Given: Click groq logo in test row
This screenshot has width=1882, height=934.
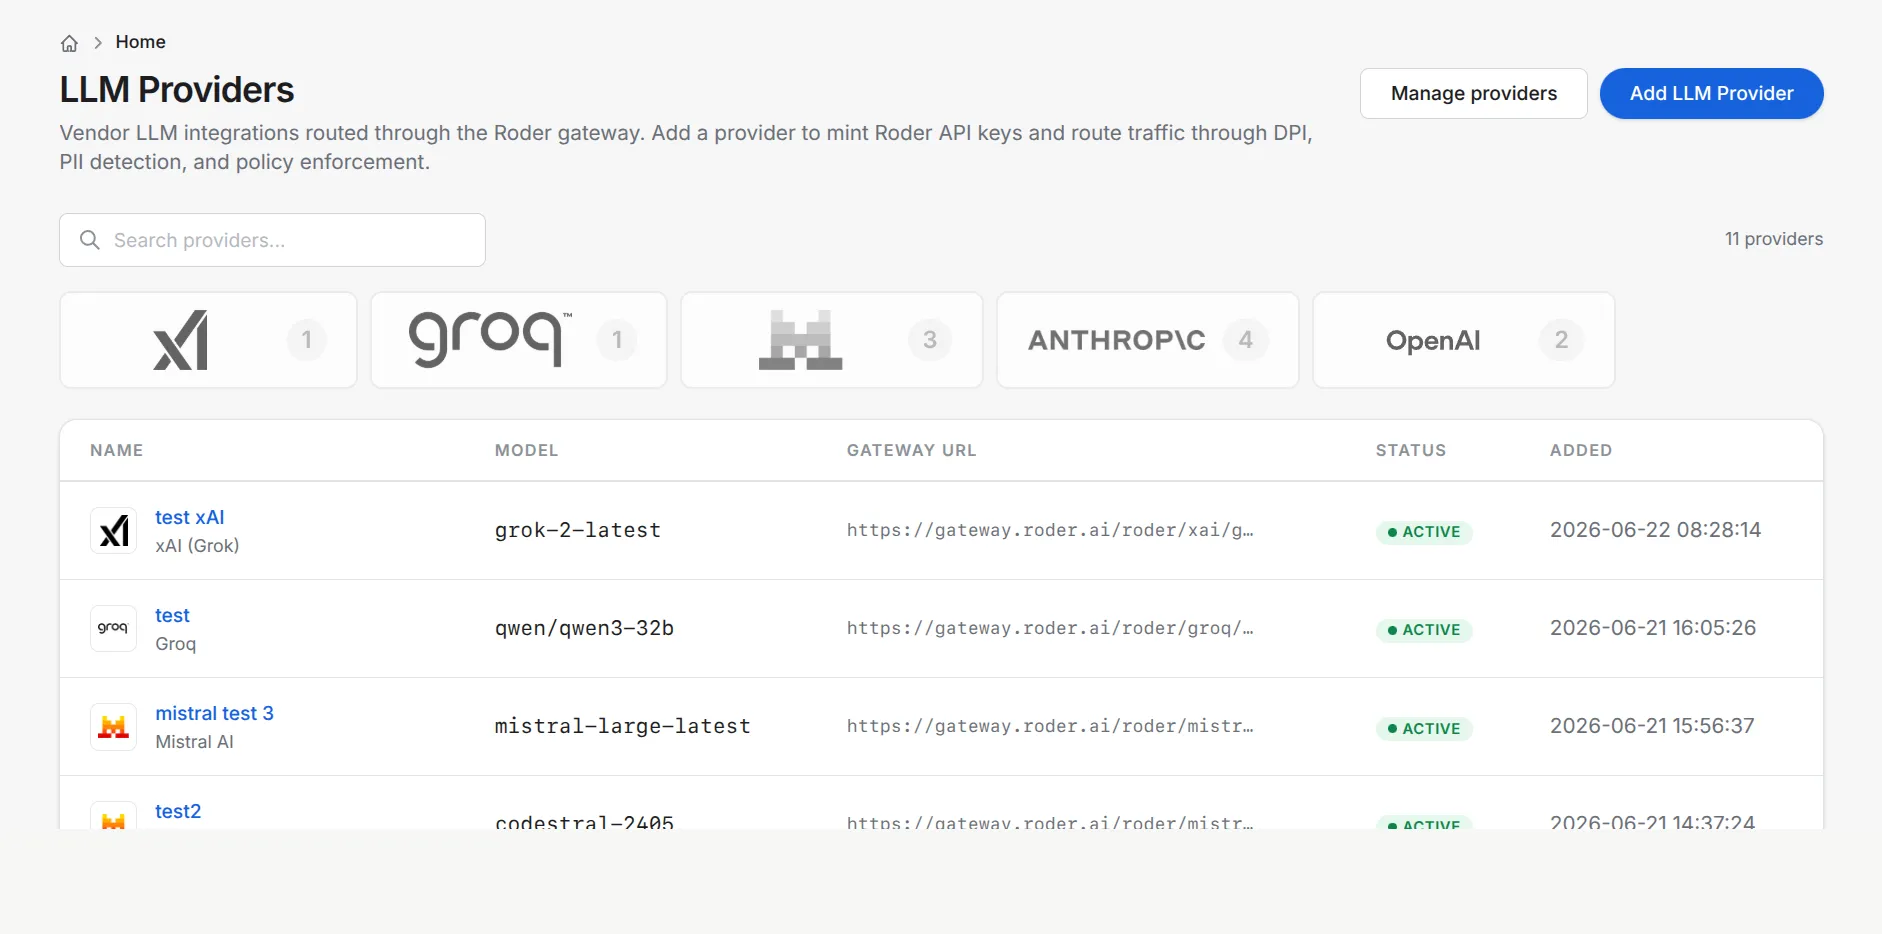Looking at the screenshot, I should (x=114, y=628).
